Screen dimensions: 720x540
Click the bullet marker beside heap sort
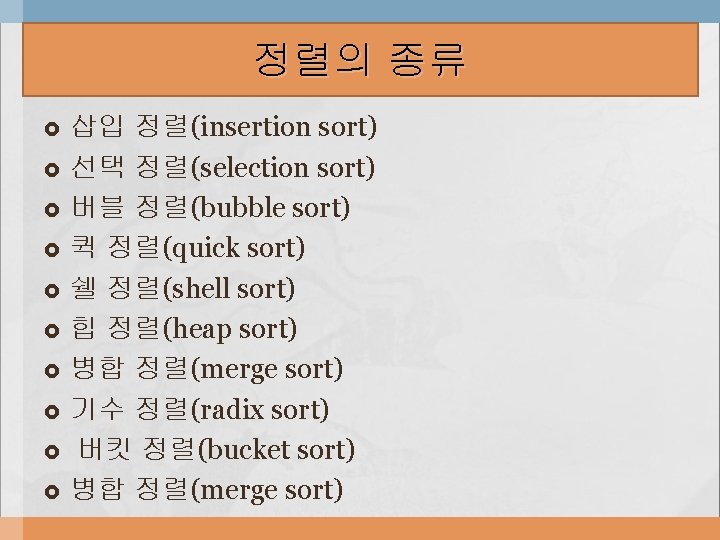click(x=54, y=332)
